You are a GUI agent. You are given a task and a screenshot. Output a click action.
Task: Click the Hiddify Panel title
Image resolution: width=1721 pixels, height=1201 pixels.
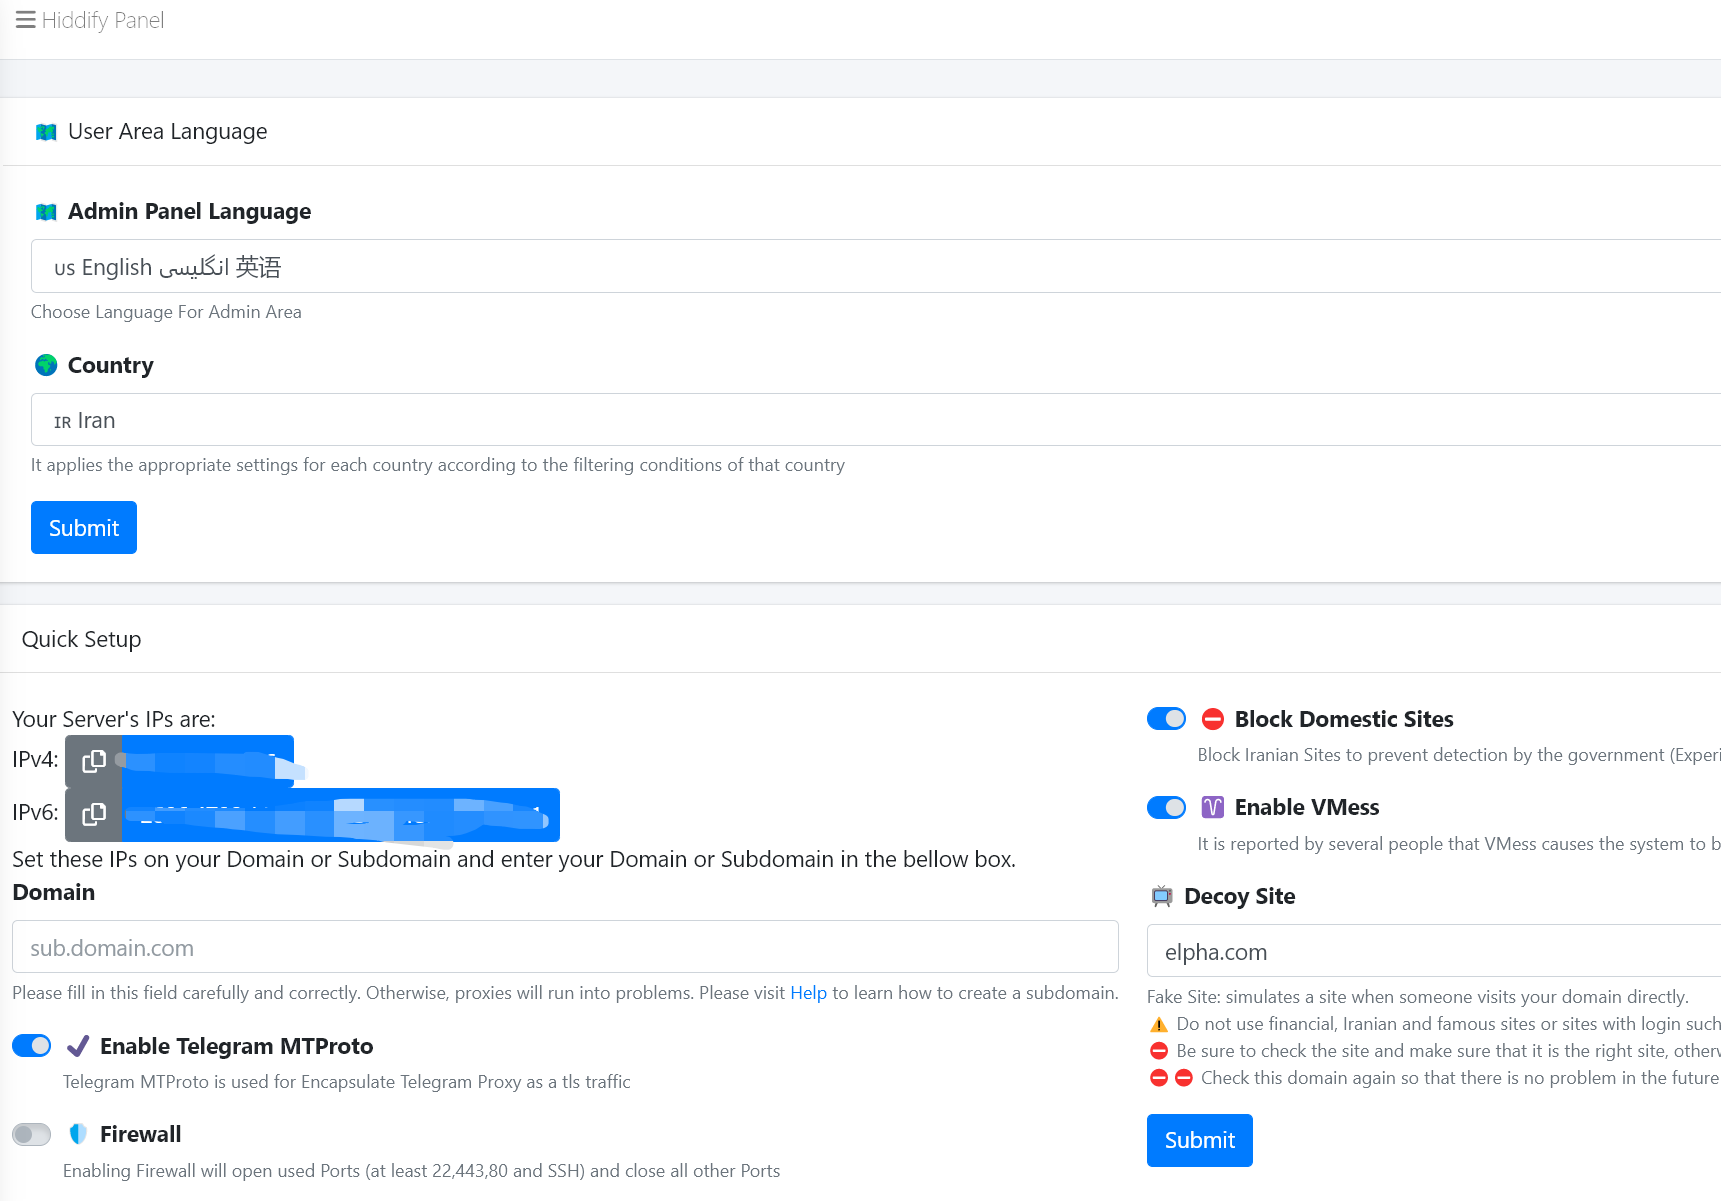pos(103,20)
